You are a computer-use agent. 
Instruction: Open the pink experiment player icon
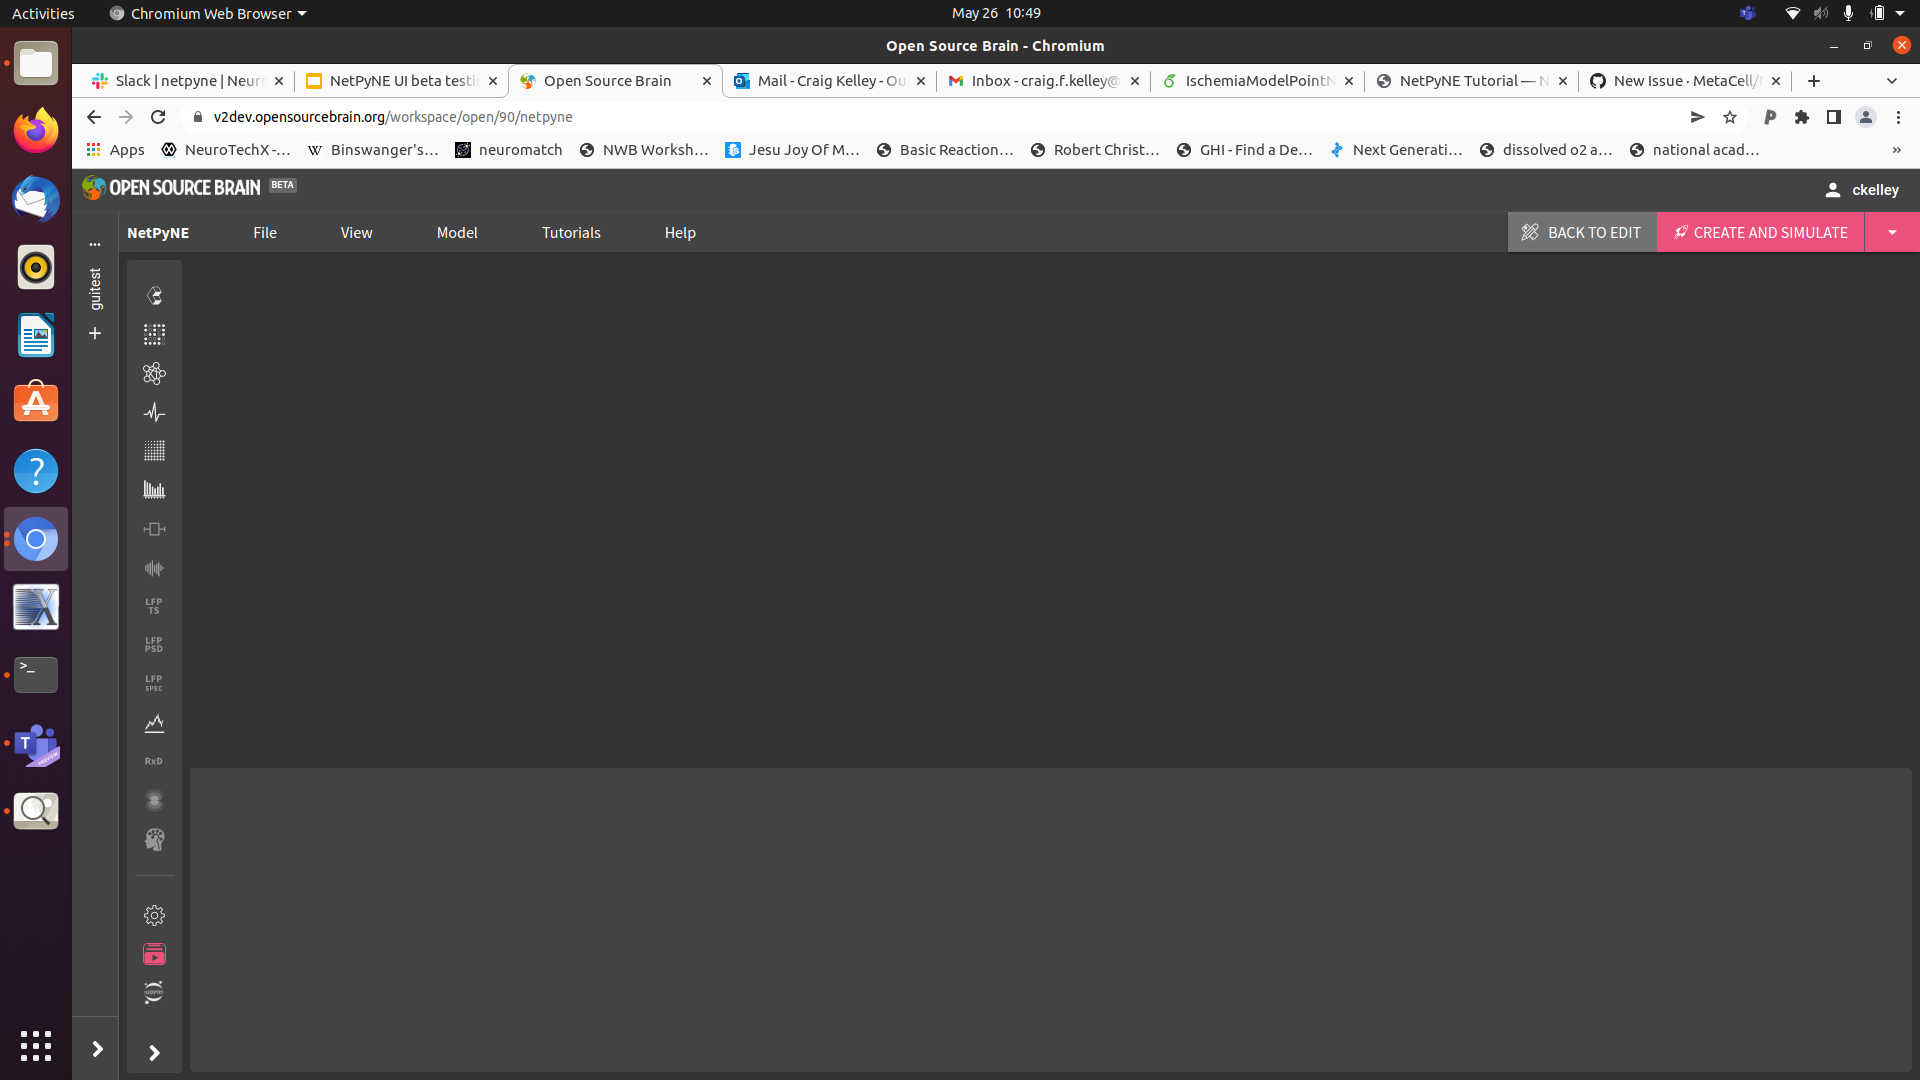pyautogui.click(x=154, y=954)
